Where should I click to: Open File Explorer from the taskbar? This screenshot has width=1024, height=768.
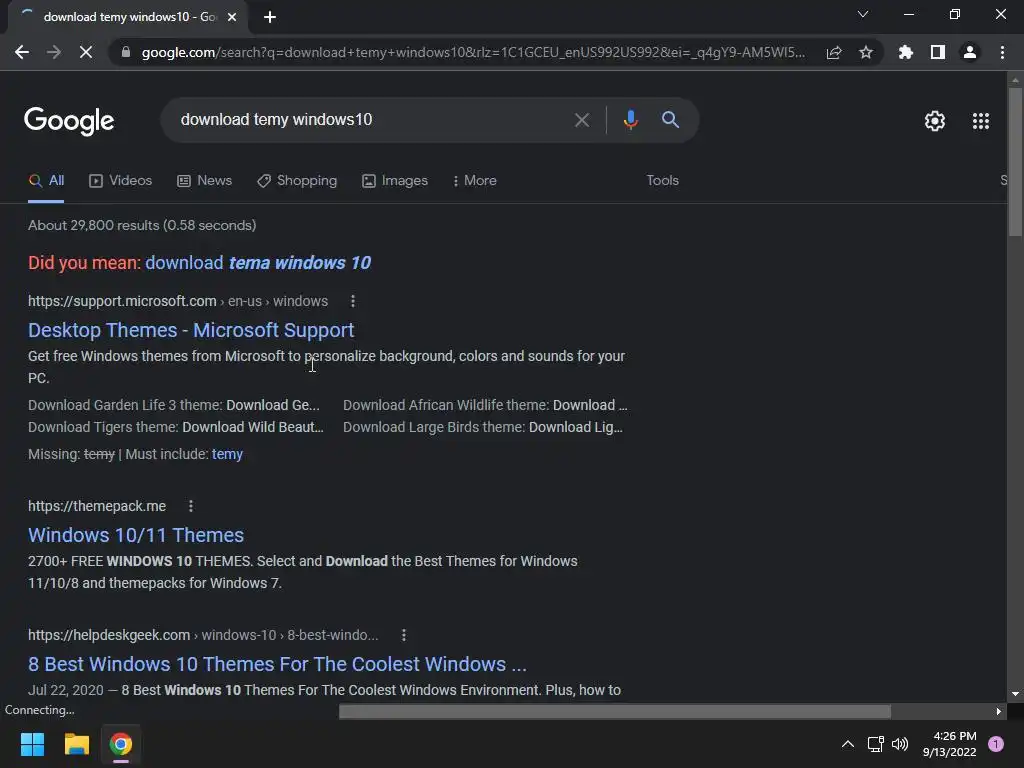click(x=76, y=744)
